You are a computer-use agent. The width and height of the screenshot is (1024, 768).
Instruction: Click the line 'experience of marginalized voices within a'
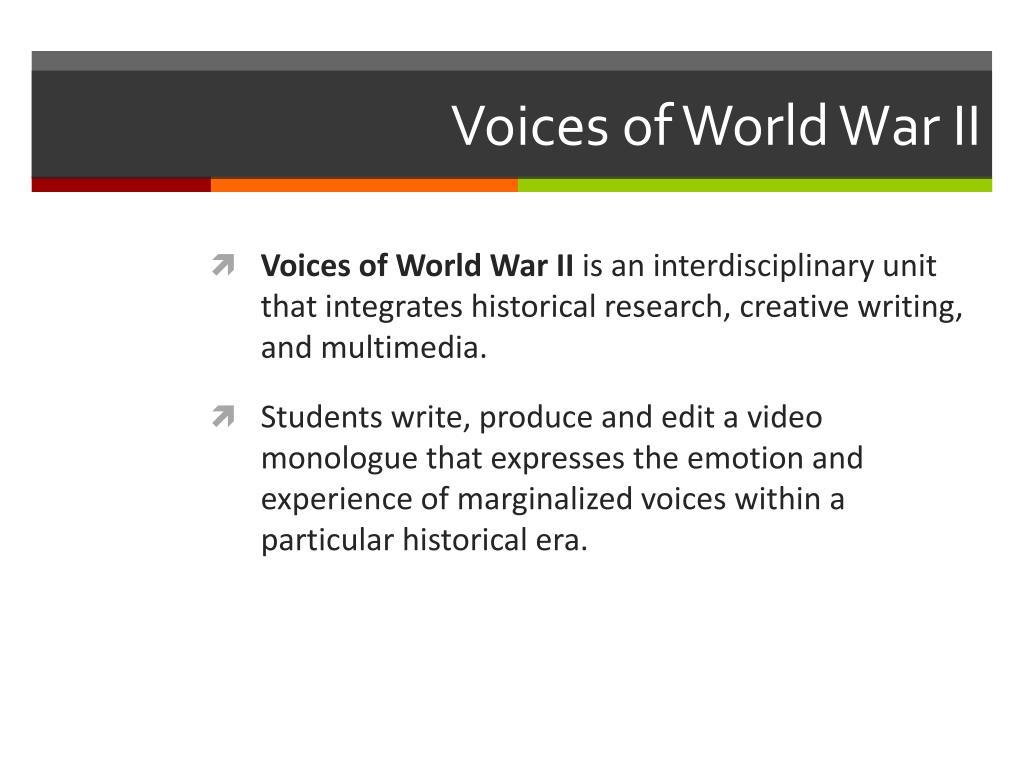coord(552,499)
